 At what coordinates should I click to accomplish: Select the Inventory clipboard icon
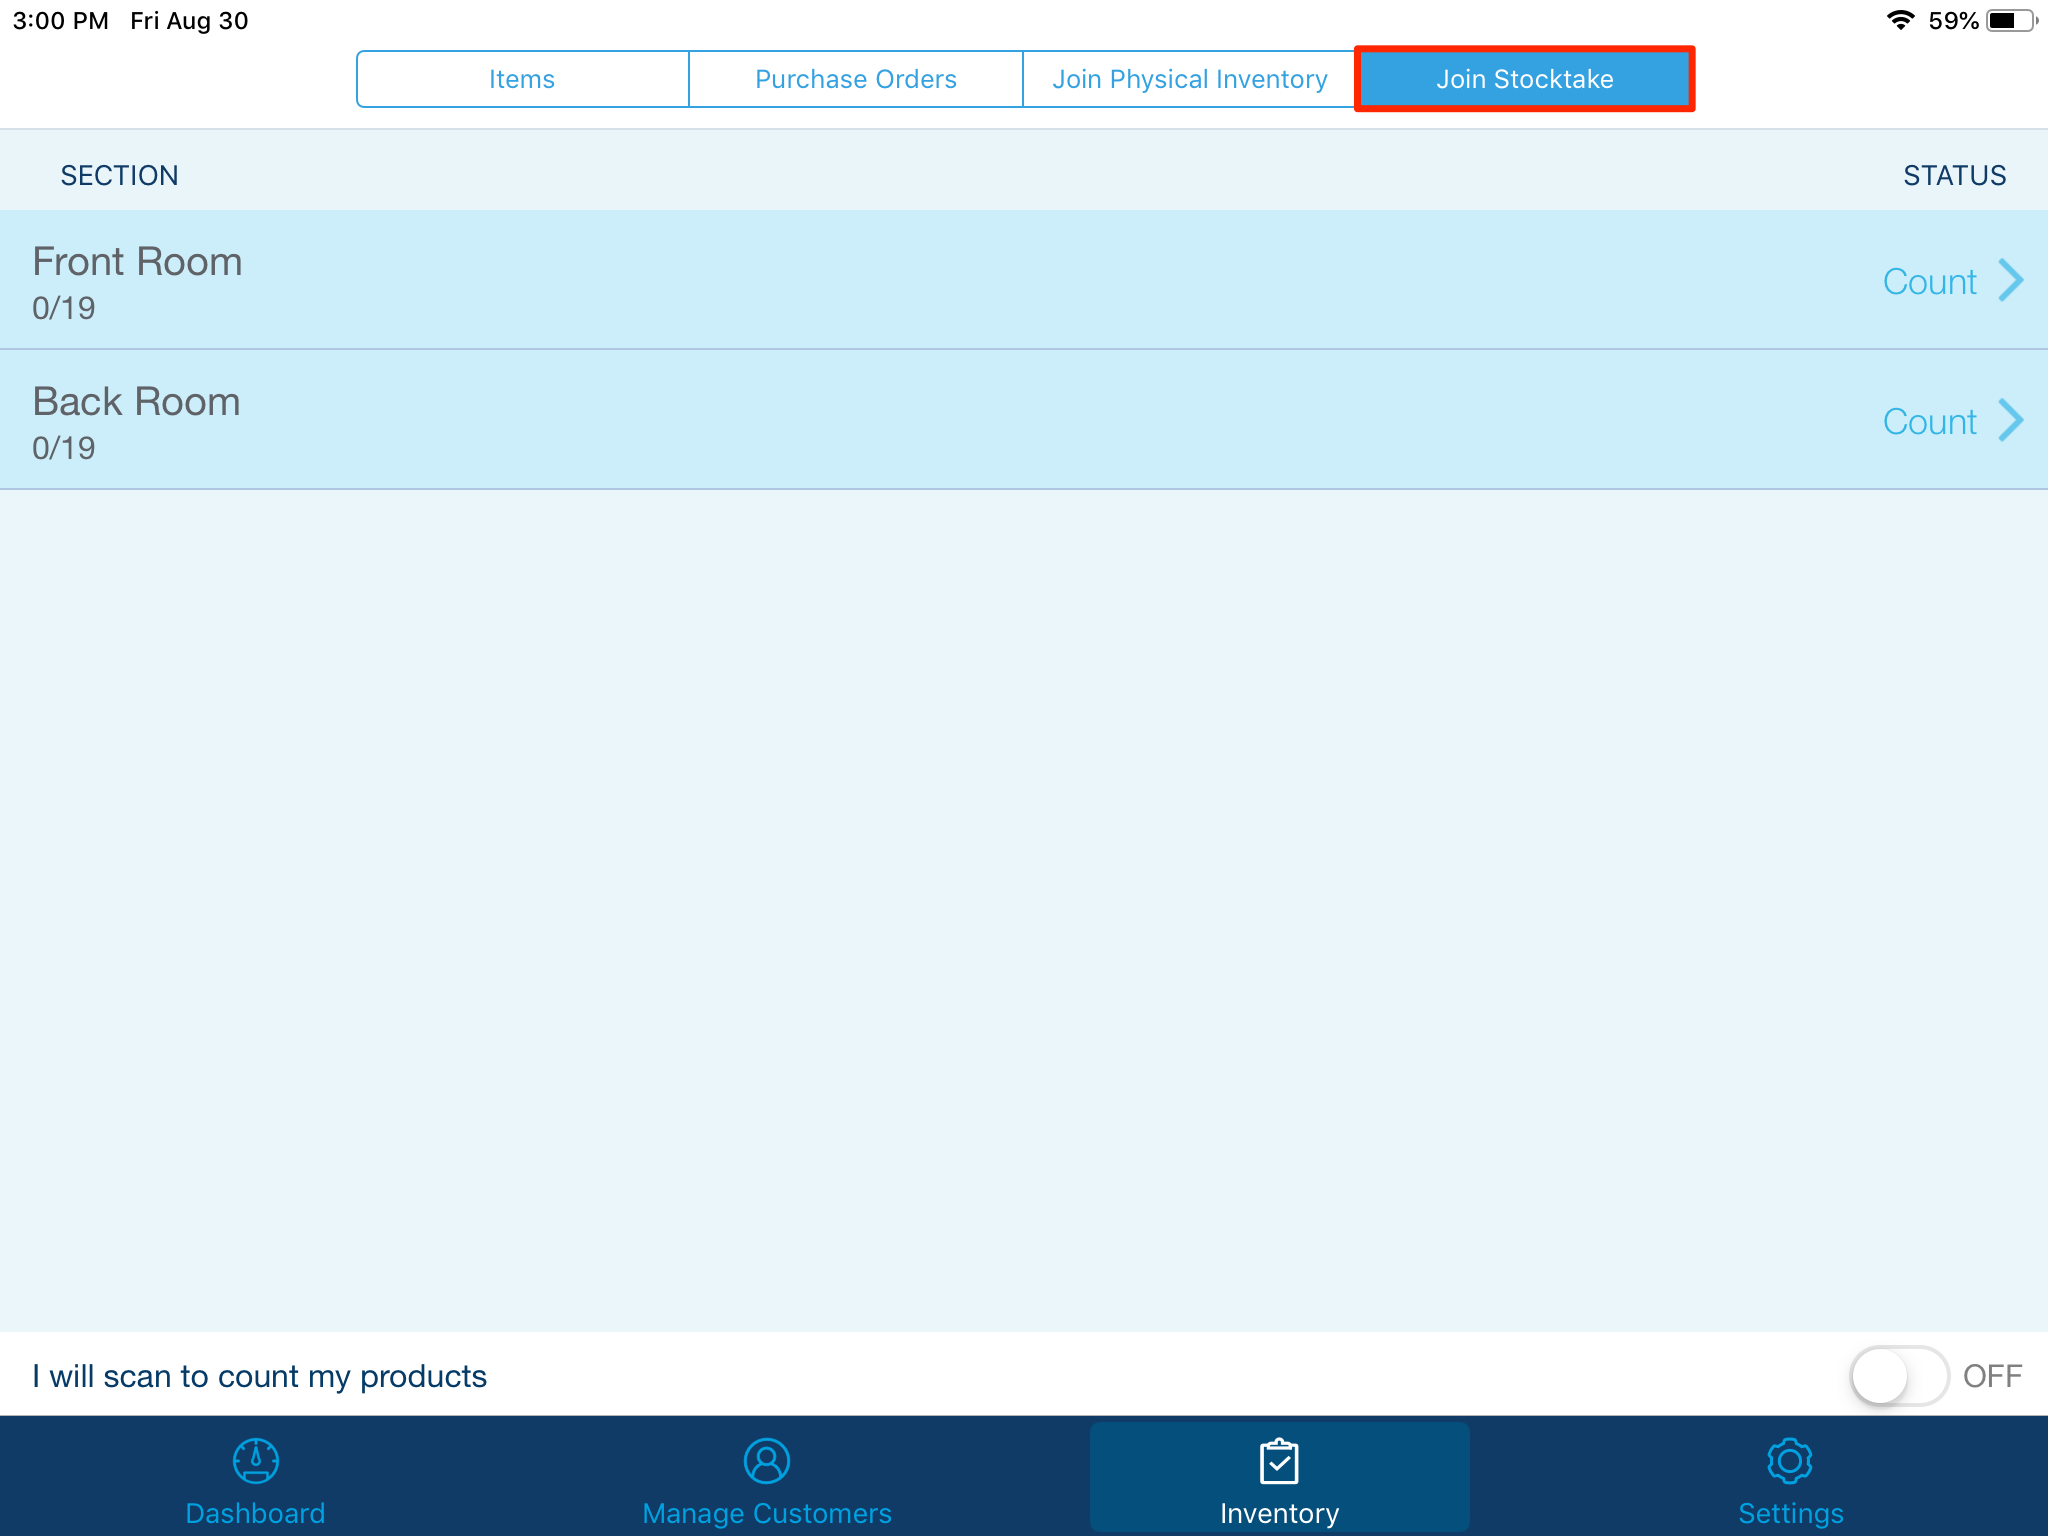[1278, 1461]
